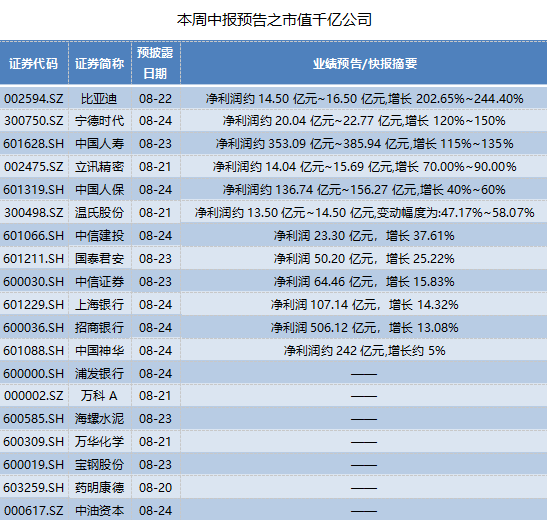
Task: Click 中国人保 profit summary text
Action: tap(364, 190)
